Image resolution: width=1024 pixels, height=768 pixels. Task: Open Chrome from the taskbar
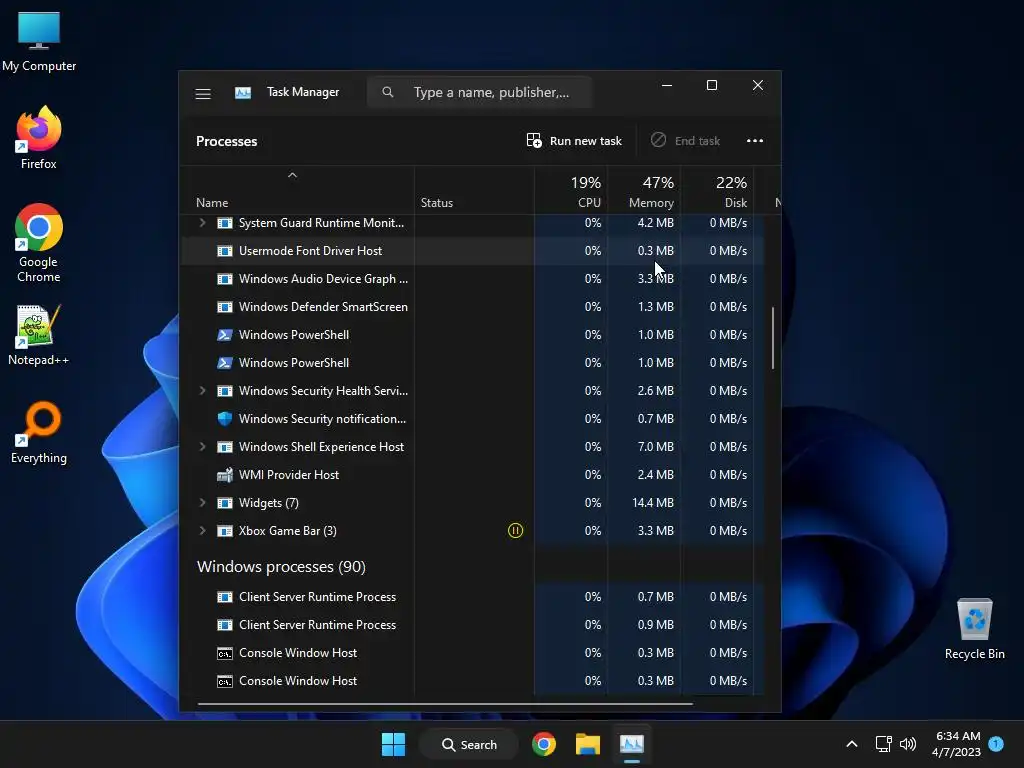click(x=544, y=744)
